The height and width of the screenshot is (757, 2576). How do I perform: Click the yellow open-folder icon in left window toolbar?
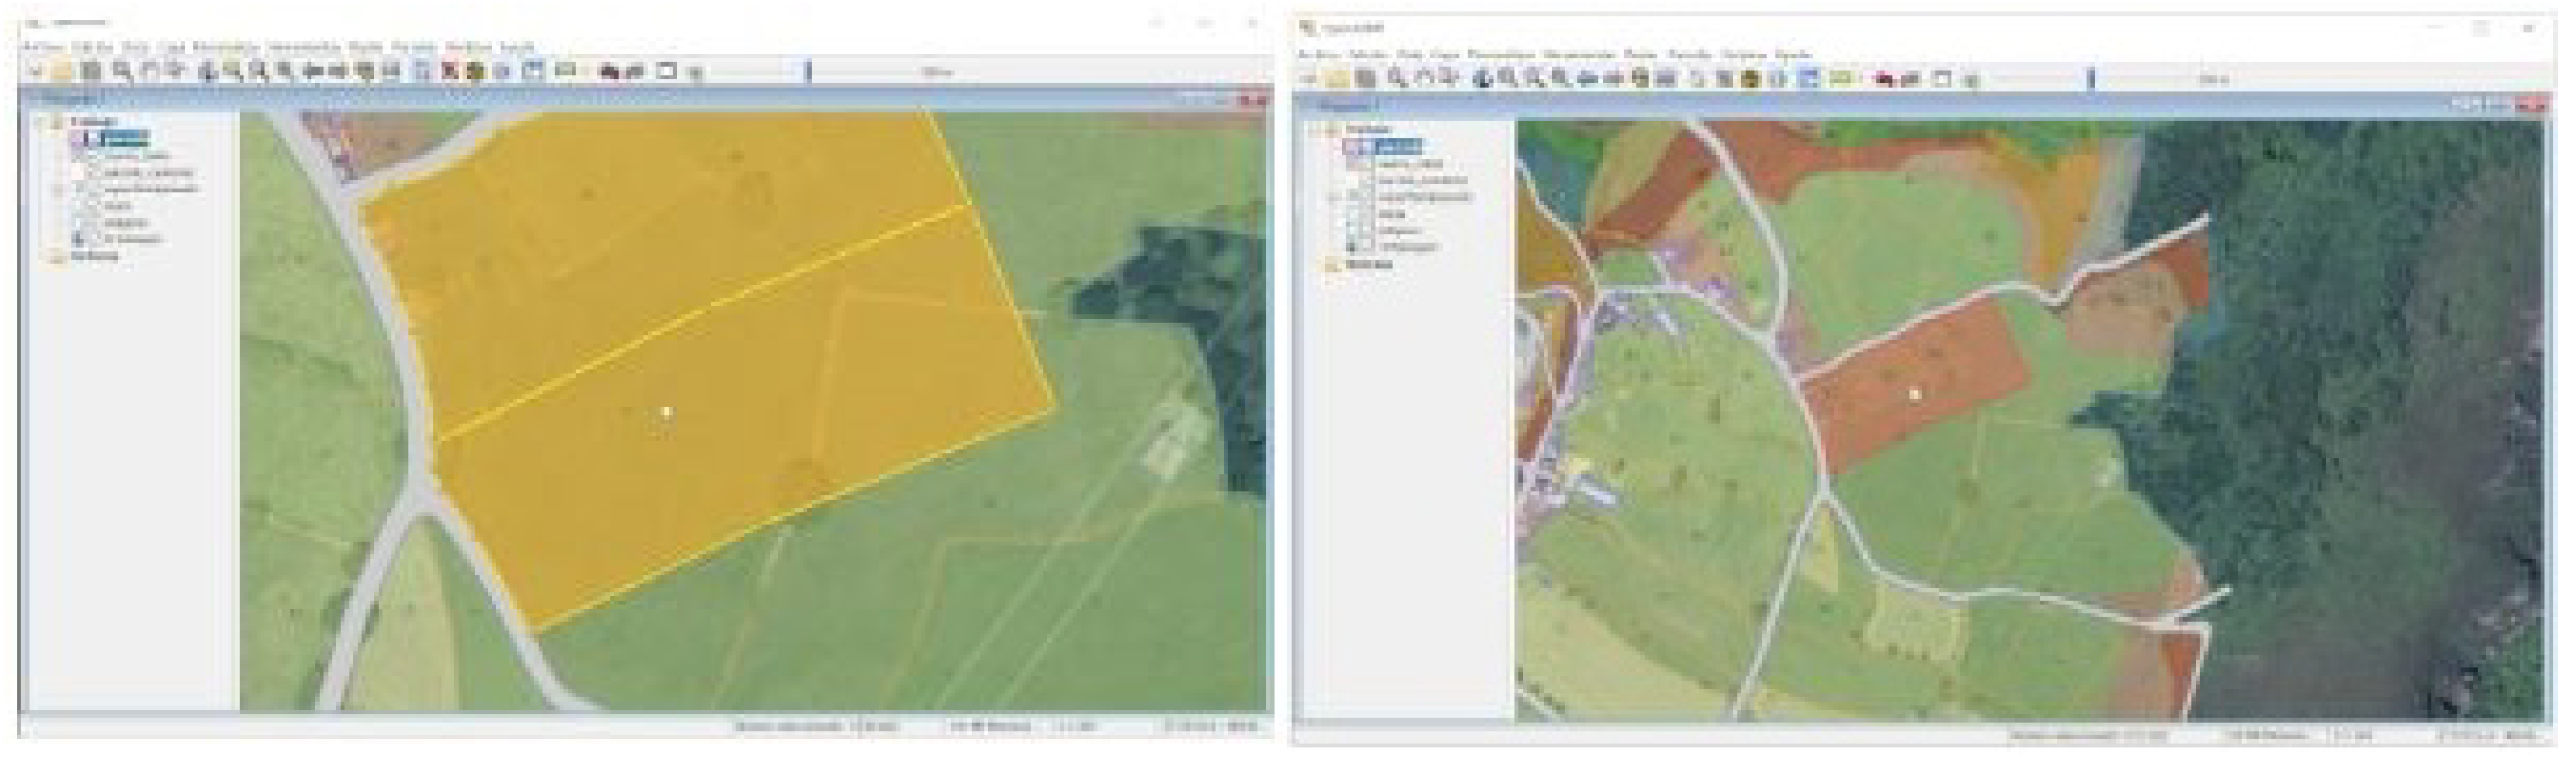coord(63,71)
